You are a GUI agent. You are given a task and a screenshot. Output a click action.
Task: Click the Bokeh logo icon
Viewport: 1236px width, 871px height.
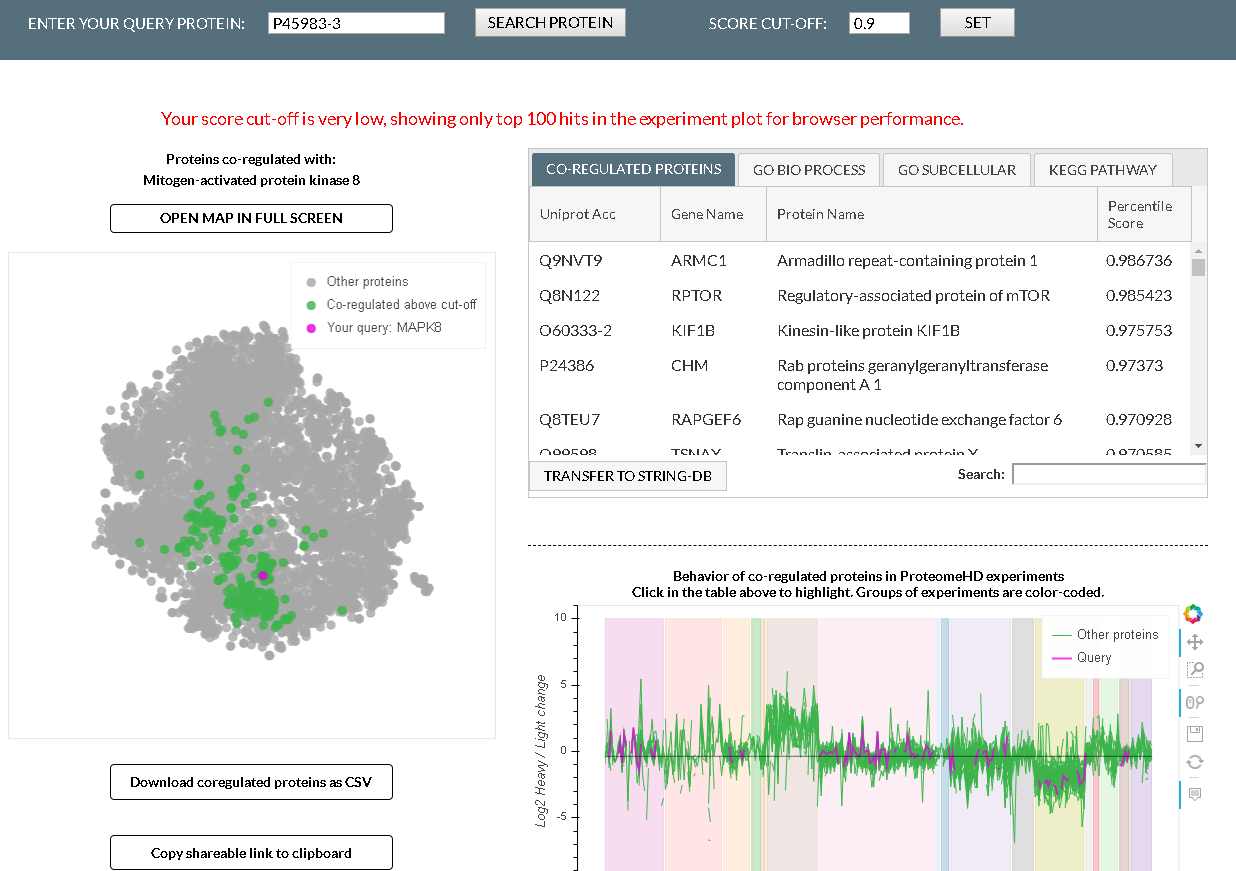tap(1193, 613)
